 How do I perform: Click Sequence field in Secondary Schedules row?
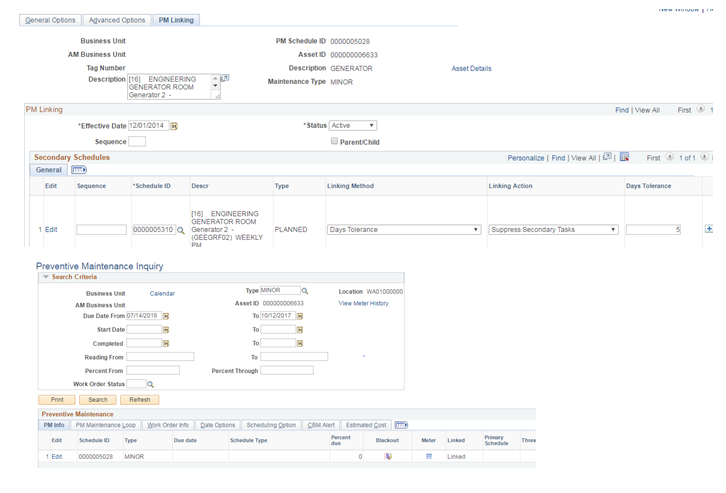pyautogui.click(x=101, y=230)
